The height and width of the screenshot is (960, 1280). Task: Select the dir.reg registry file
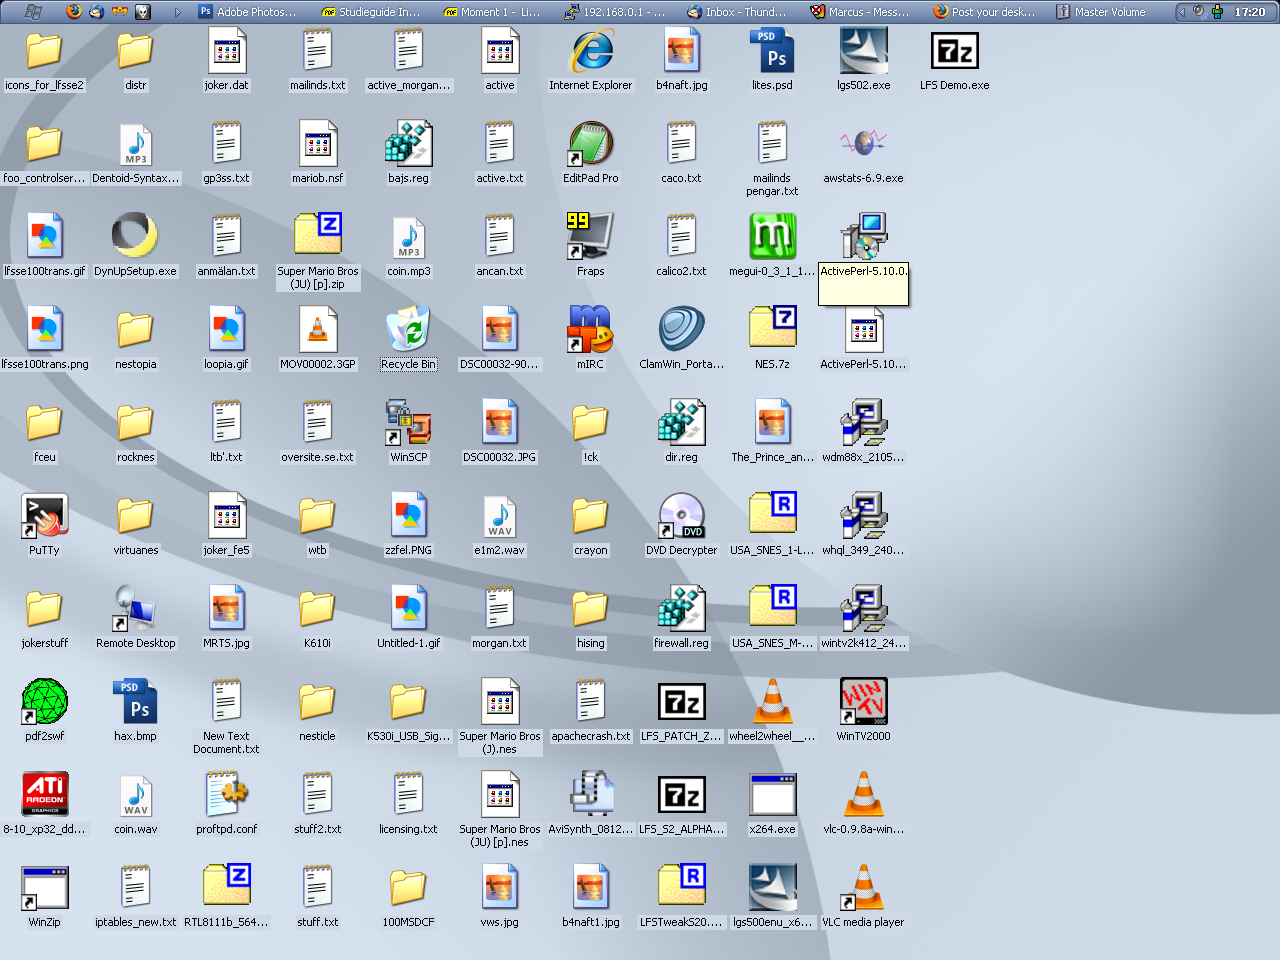click(681, 423)
